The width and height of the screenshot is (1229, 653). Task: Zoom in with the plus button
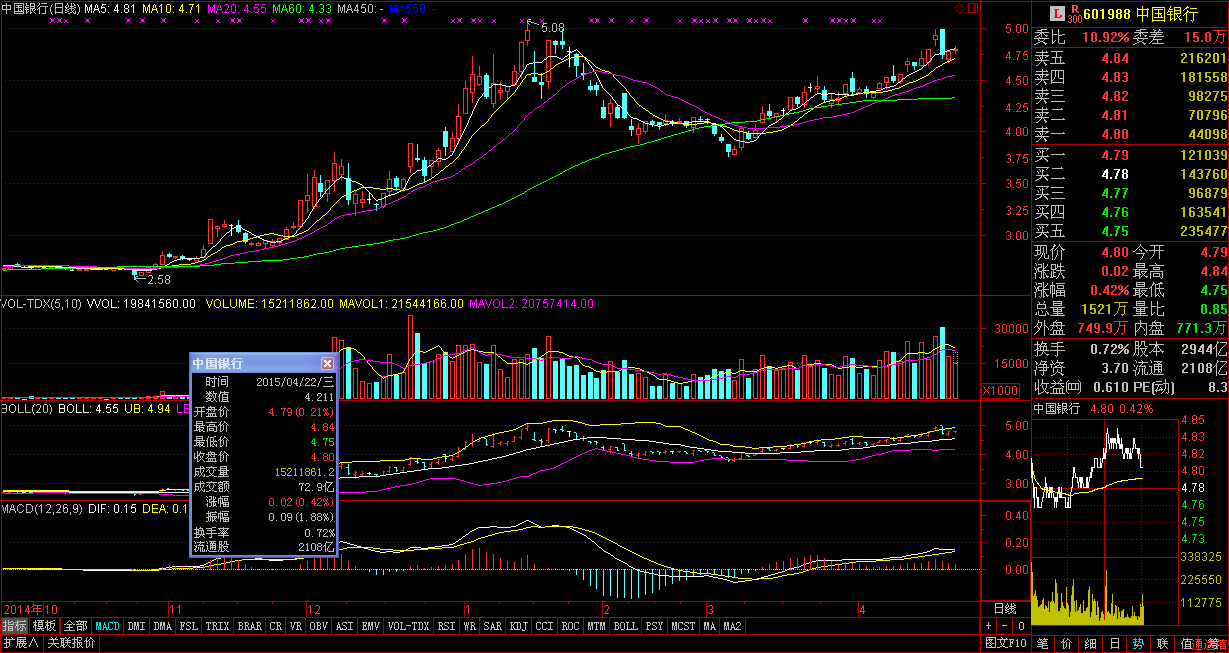[990, 626]
